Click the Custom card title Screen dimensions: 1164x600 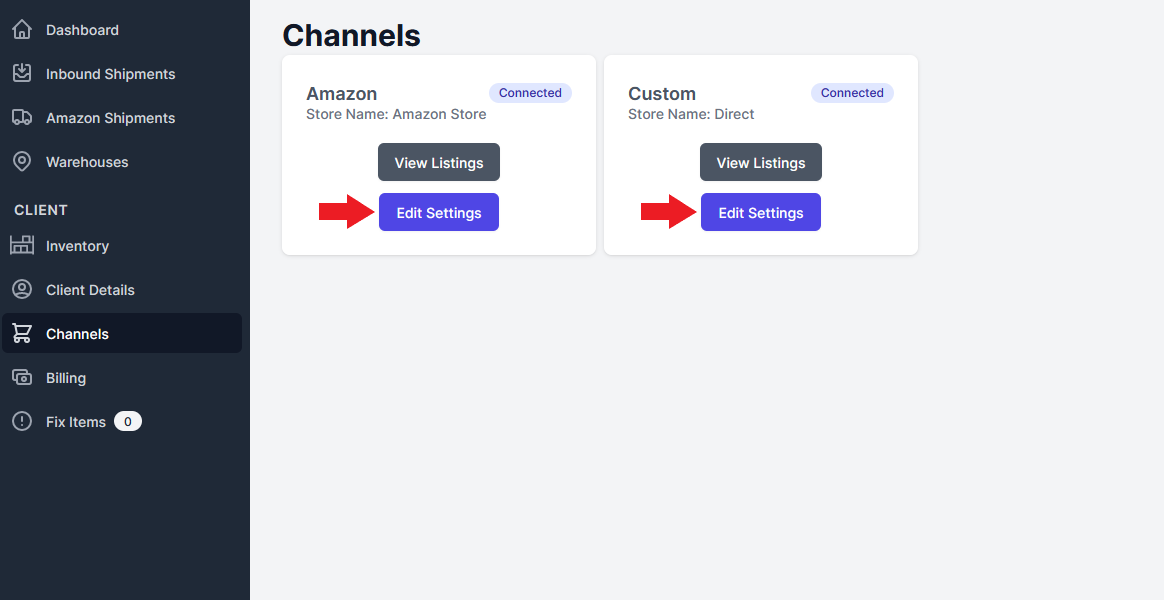pos(662,94)
